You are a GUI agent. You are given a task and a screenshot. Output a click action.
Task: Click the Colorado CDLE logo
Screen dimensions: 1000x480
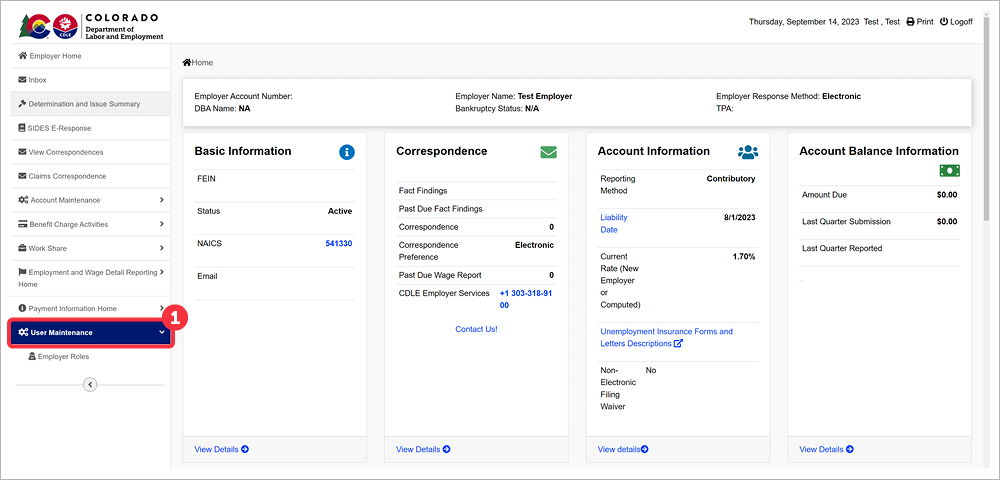(x=49, y=24)
